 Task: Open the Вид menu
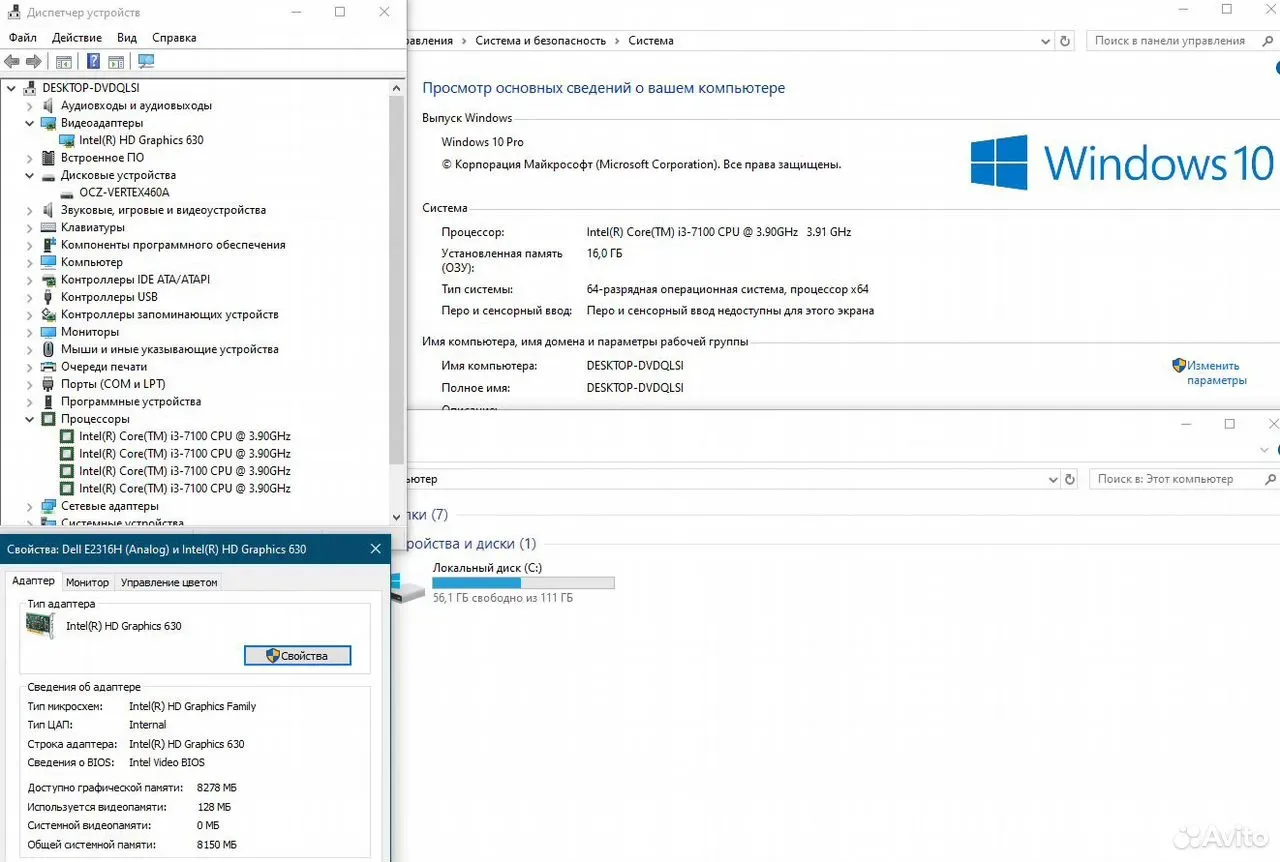(127, 38)
